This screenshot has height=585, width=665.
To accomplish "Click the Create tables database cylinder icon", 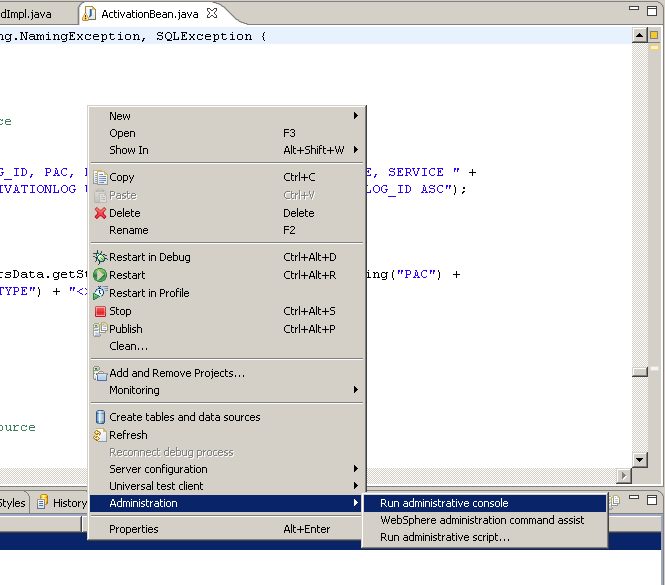I will 101,417.
